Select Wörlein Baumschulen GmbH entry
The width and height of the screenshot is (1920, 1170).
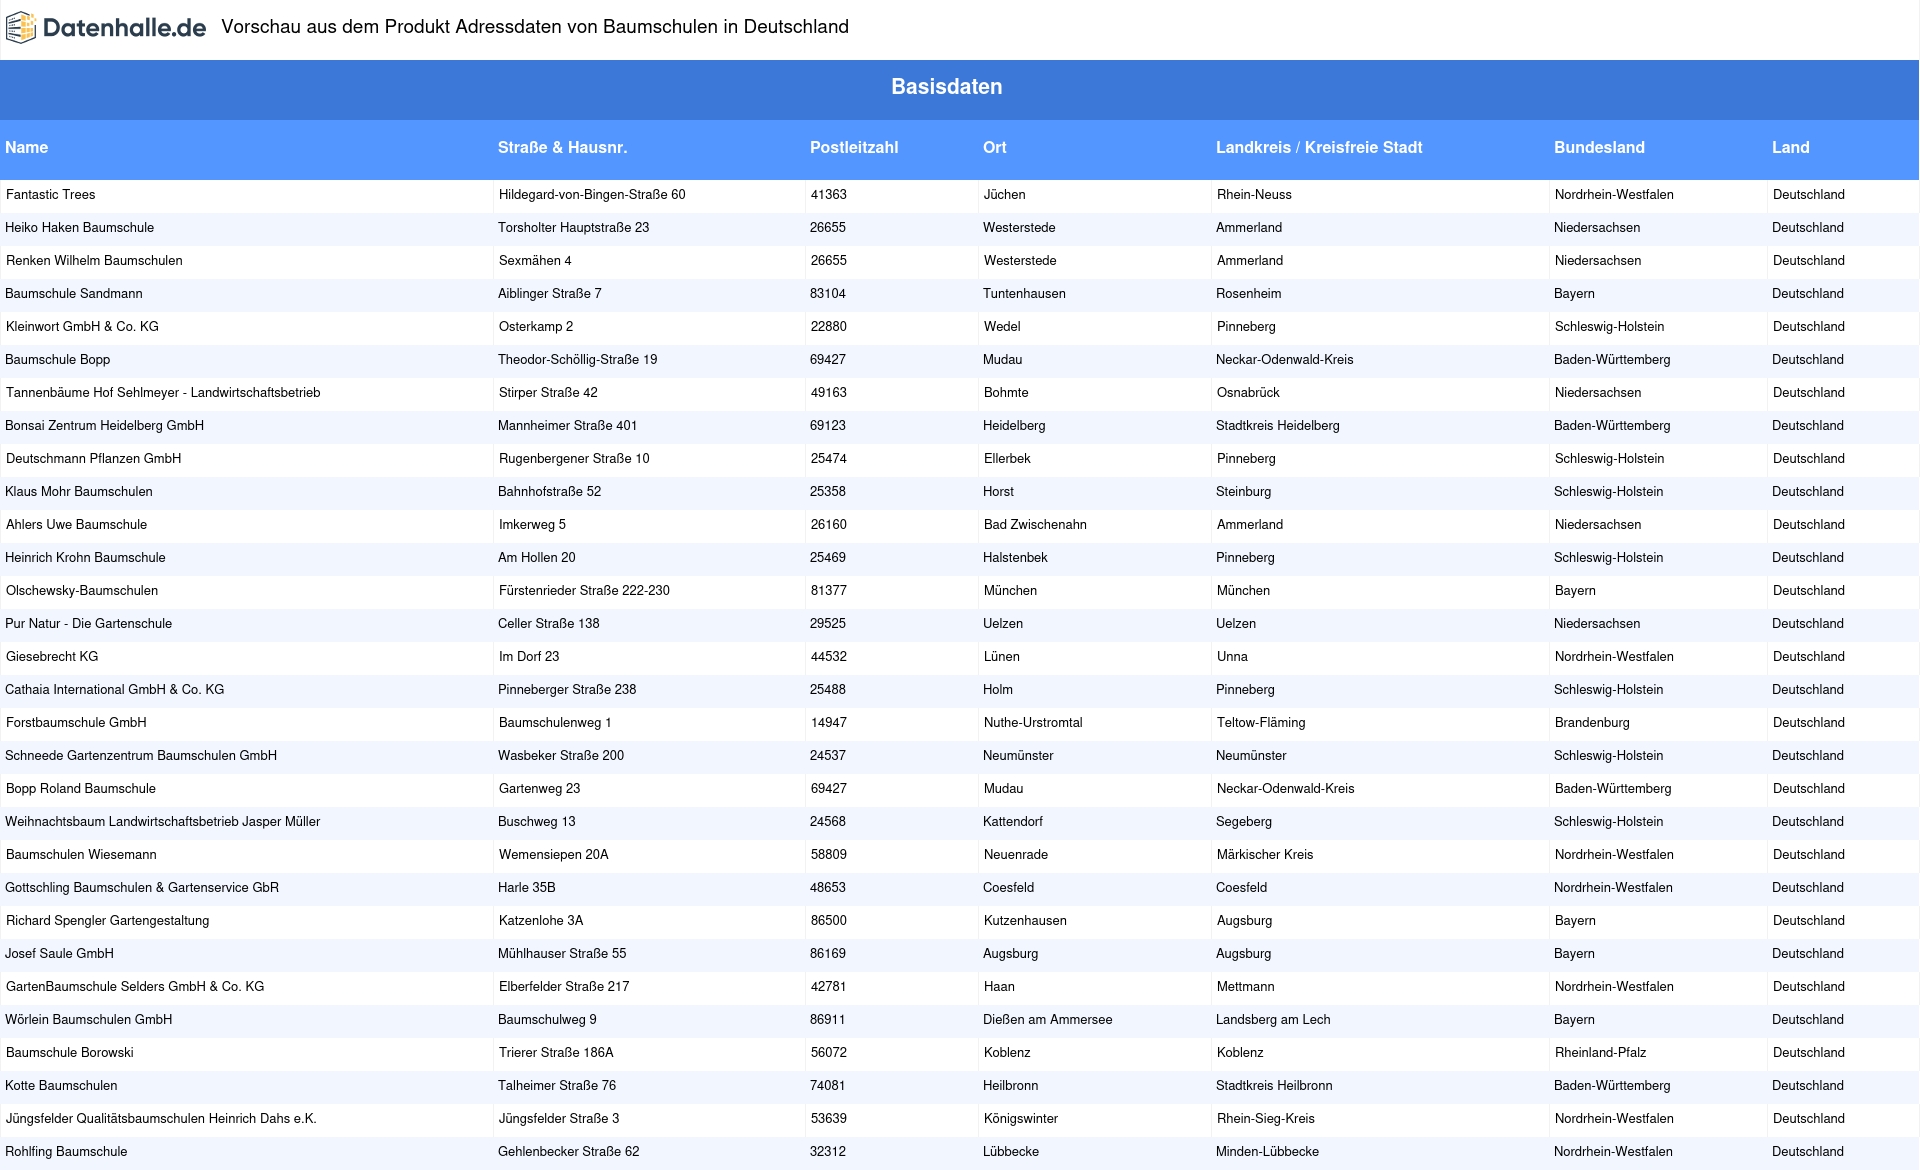coord(89,1020)
